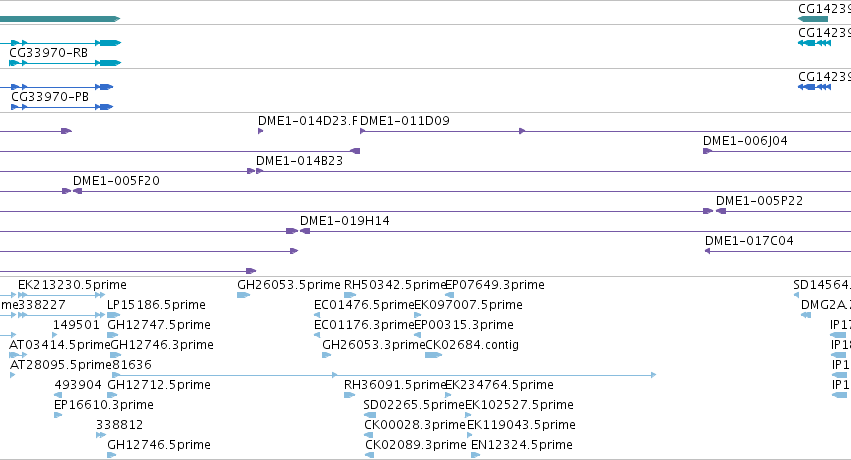
Task: Select the EK213230.5prime EST label
Action: pyautogui.click(x=72, y=285)
